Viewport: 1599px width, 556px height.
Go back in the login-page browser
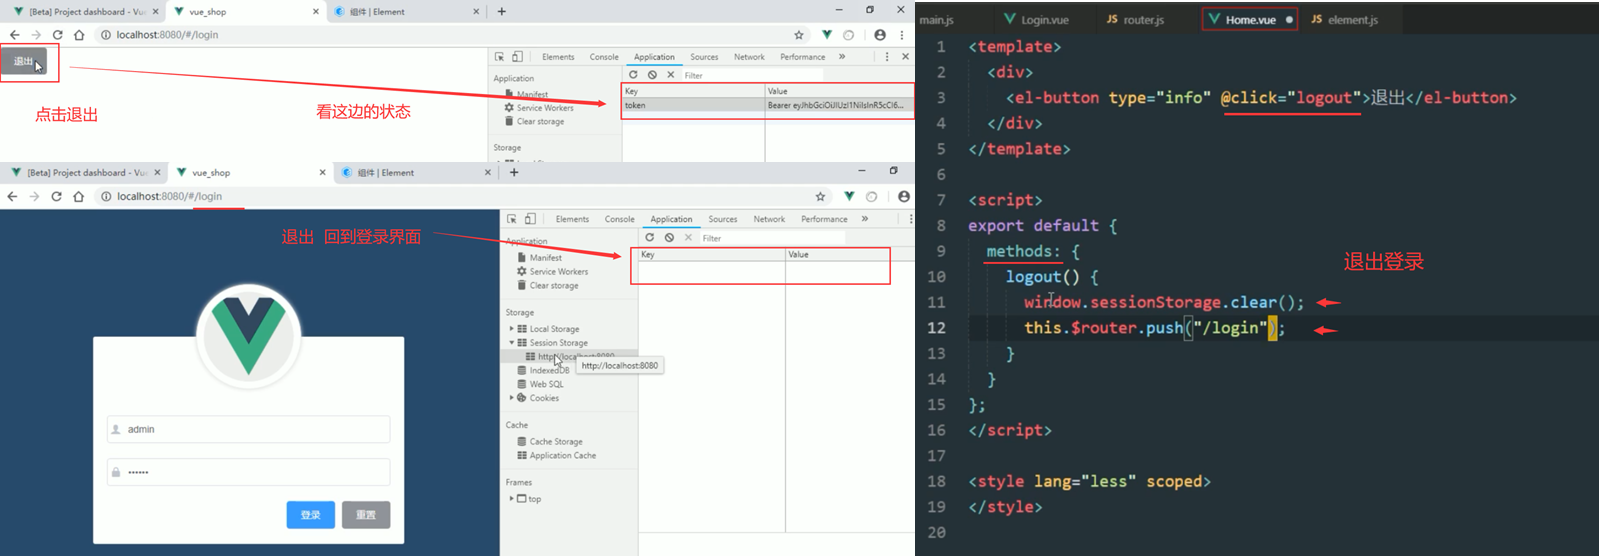pos(12,197)
